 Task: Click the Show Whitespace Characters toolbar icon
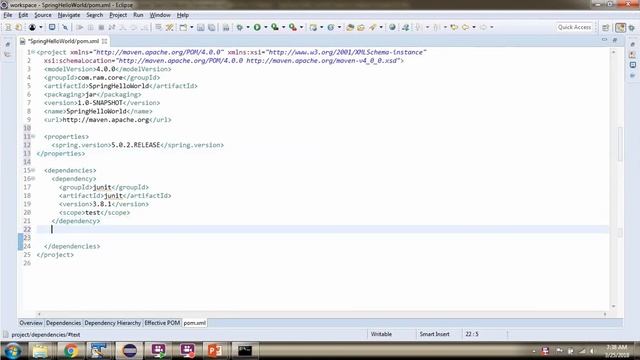click(169, 27)
